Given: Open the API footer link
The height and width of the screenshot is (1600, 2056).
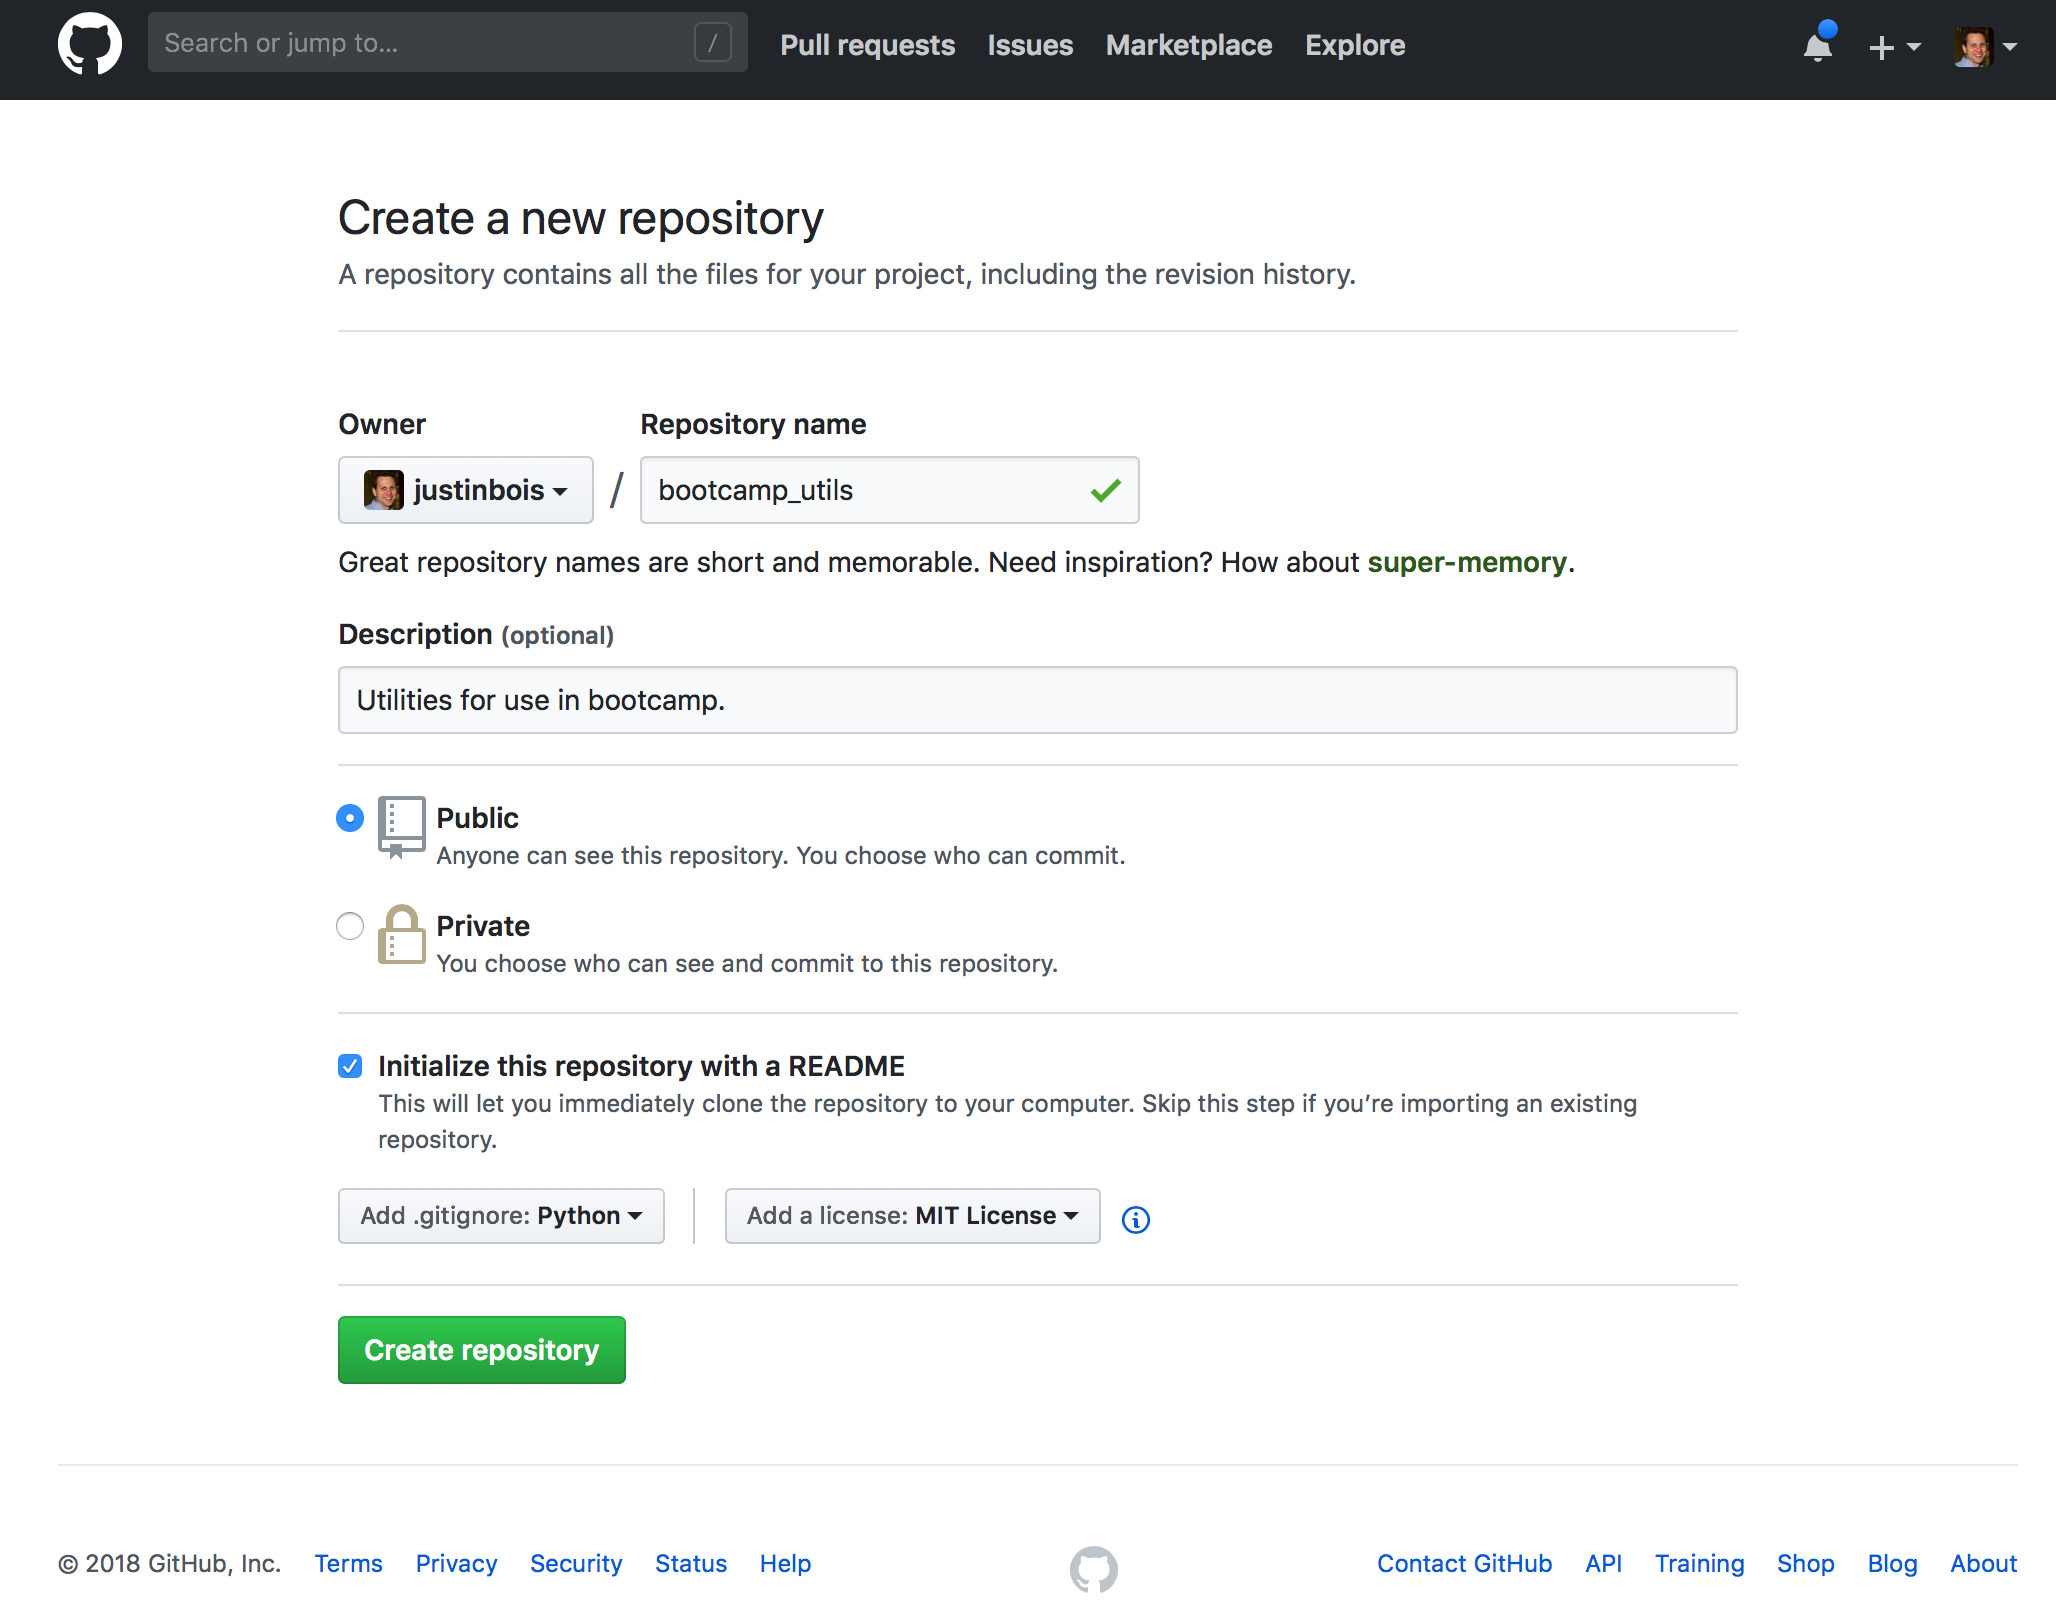Looking at the screenshot, I should [x=1604, y=1563].
